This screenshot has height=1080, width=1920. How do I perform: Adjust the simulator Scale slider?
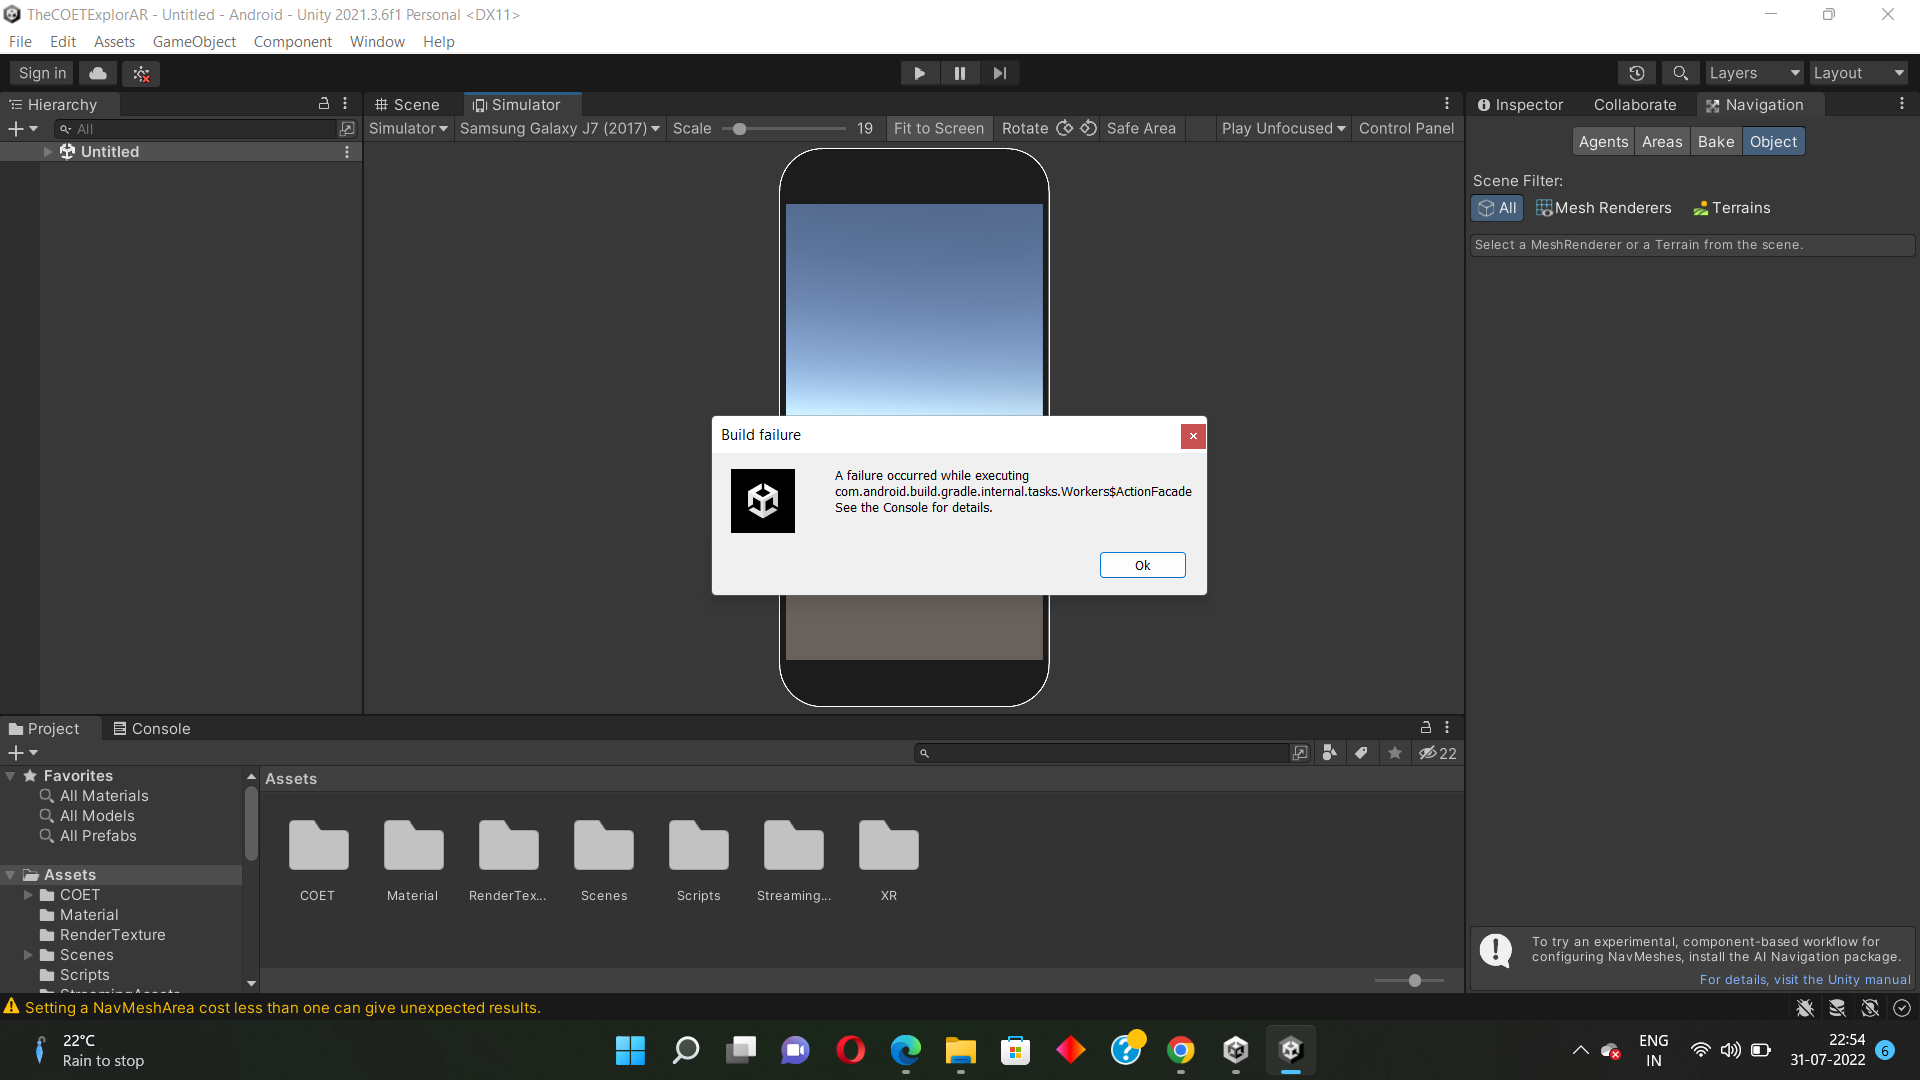pos(740,129)
